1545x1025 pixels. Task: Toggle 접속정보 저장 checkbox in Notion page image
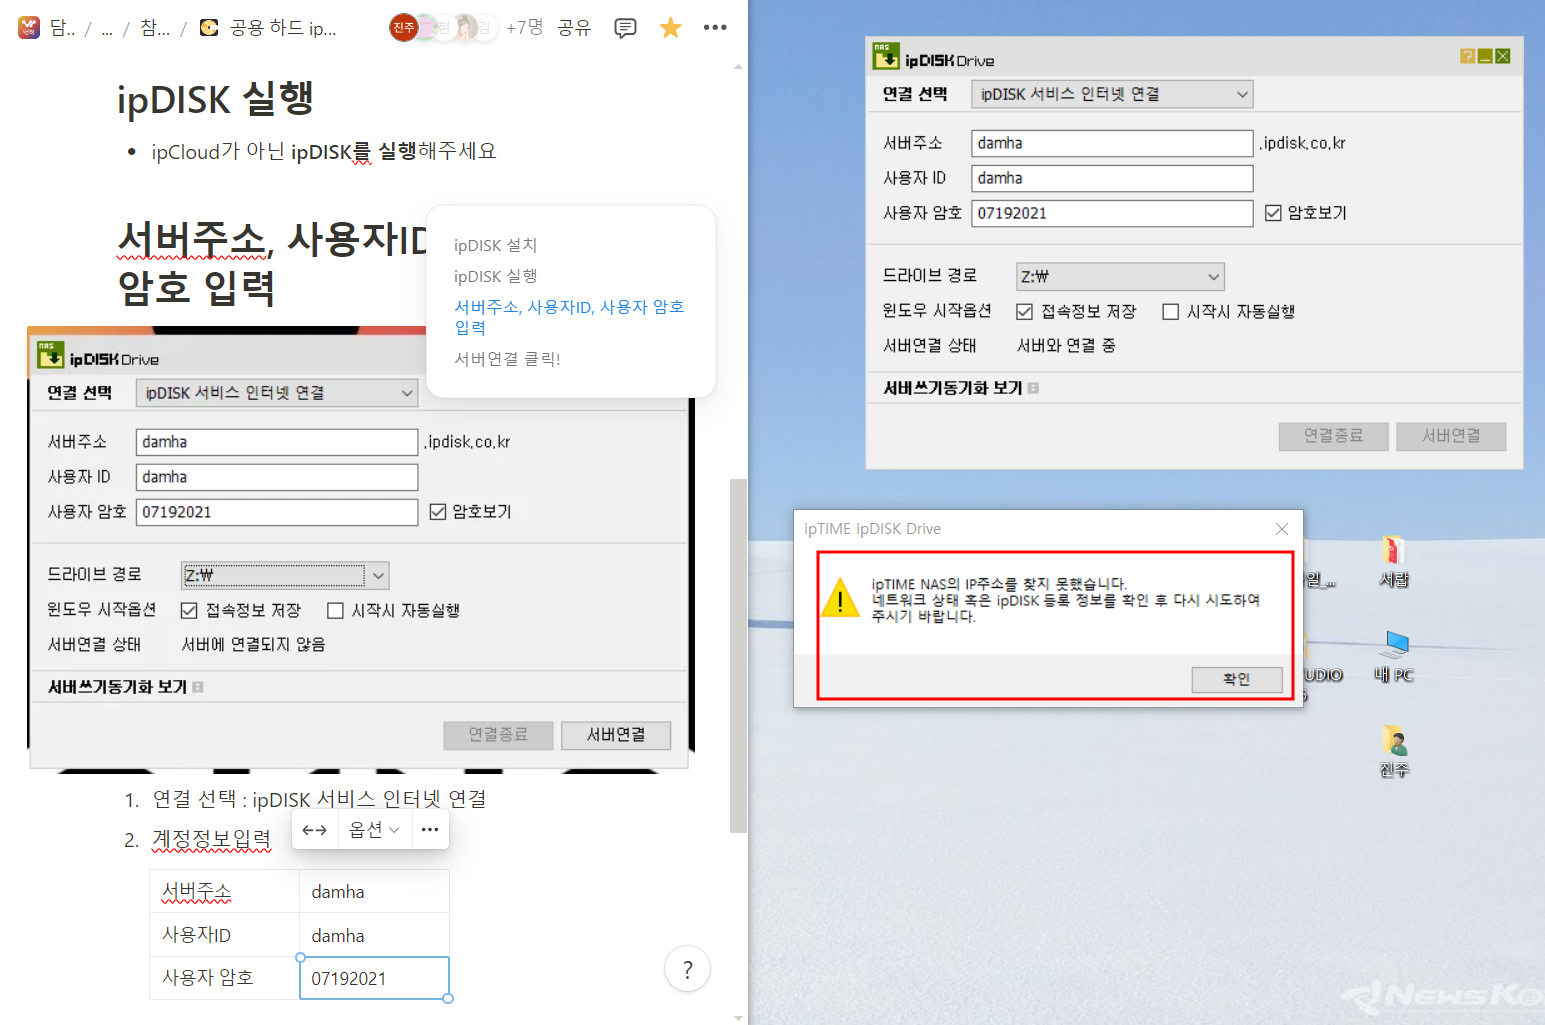click(189, 610)
